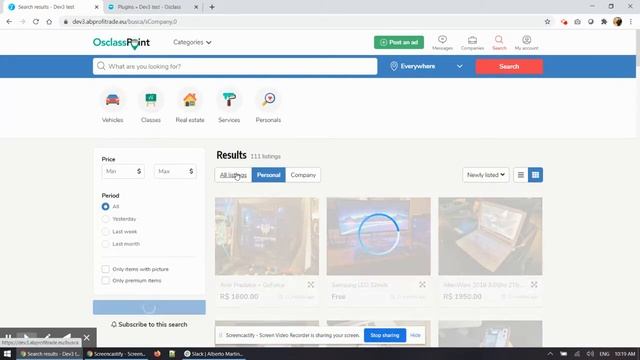Go to browser home page
This screenshot has width=640, height=360.
49,22
